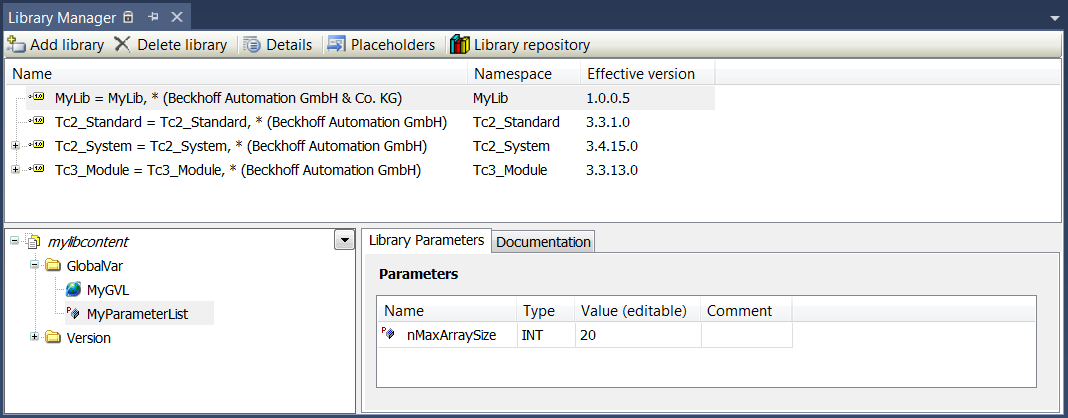Viewport: 1068px width, 418px height.
Task: Click the MyLib namespace cell
Action: [490, 99]
